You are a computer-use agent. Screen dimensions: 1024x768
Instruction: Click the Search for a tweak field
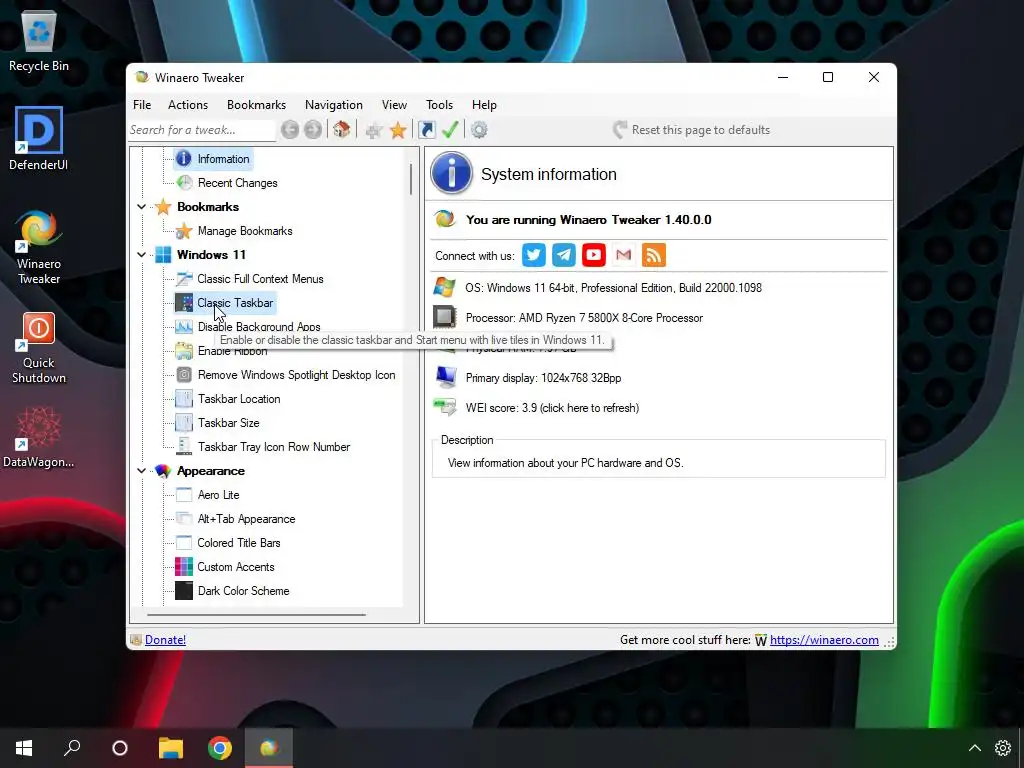pyautogui.click(x=201, y=130)
